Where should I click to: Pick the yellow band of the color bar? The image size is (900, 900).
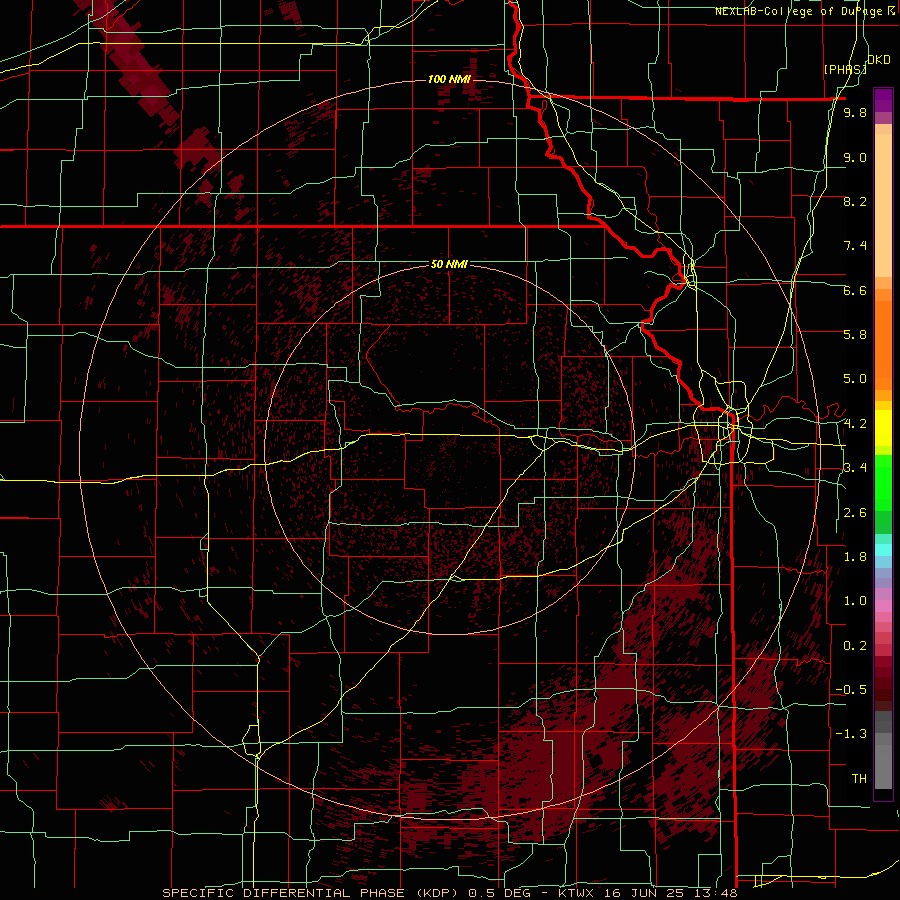(883, 428)
